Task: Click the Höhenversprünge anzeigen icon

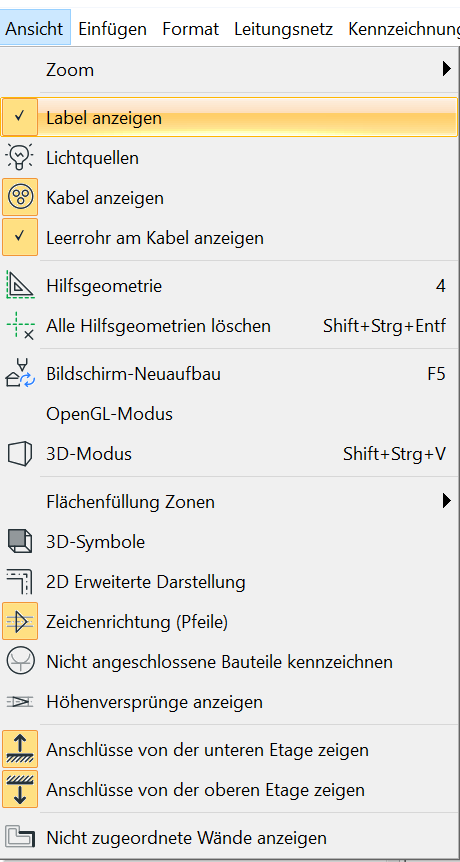Action: pyautogui.click(x=20, y=701)
